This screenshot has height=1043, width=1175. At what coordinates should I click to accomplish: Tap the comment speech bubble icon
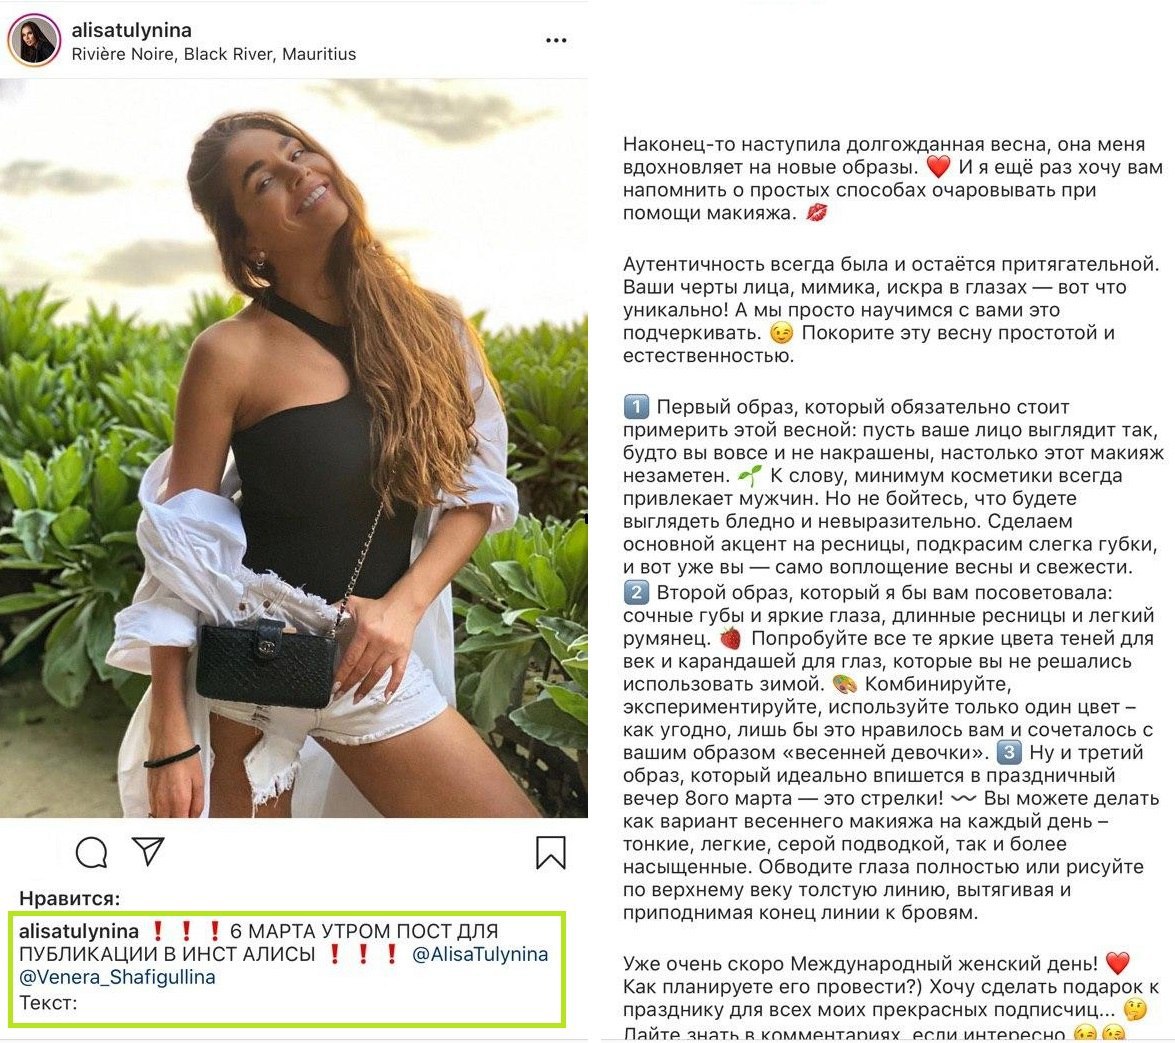[91, 852]
